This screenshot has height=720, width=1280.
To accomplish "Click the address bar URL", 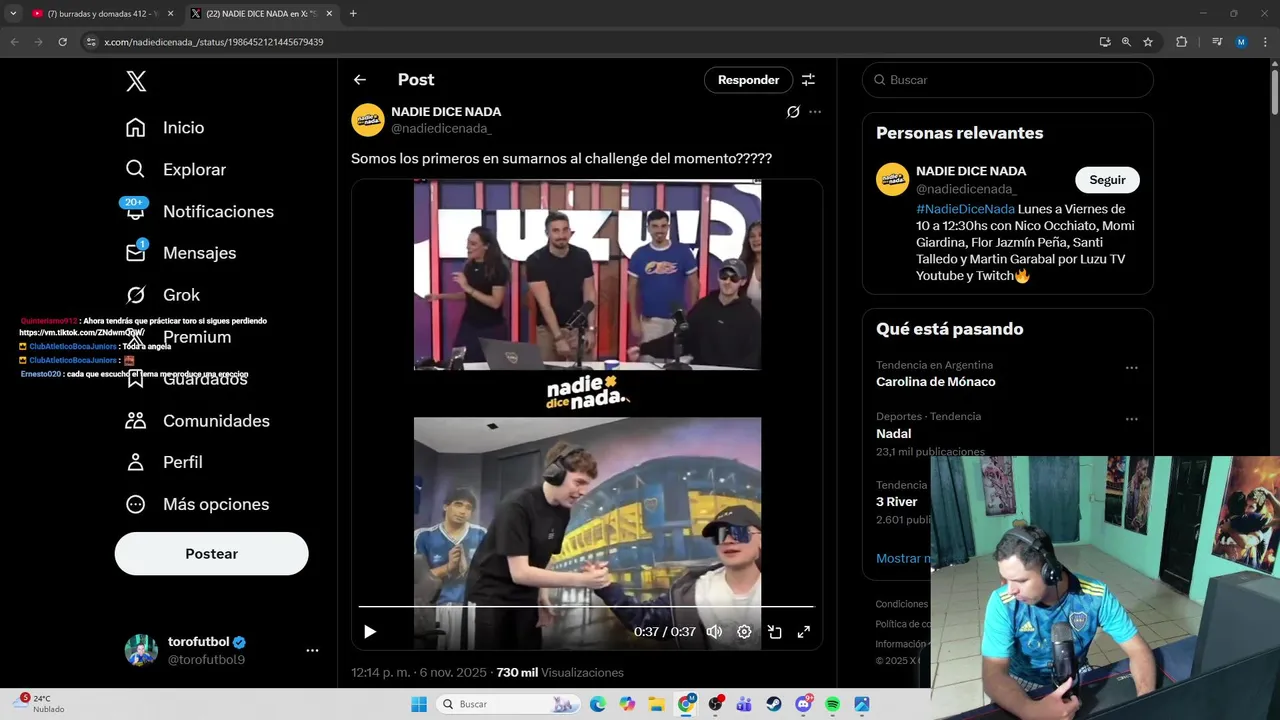I will click(214, 42).
